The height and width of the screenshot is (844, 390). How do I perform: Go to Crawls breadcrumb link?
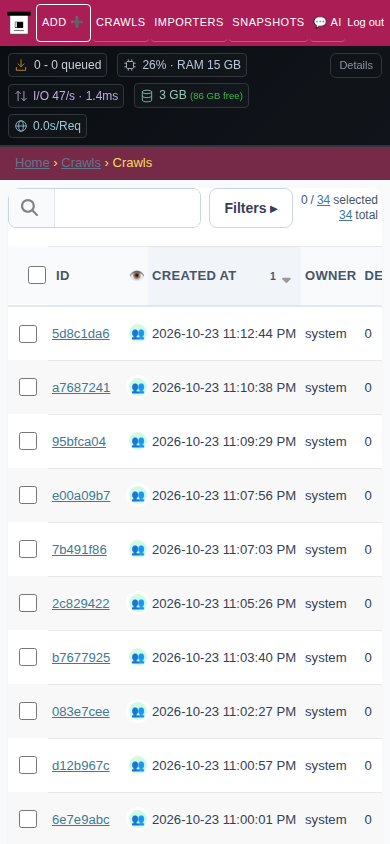tap(81, 163)
